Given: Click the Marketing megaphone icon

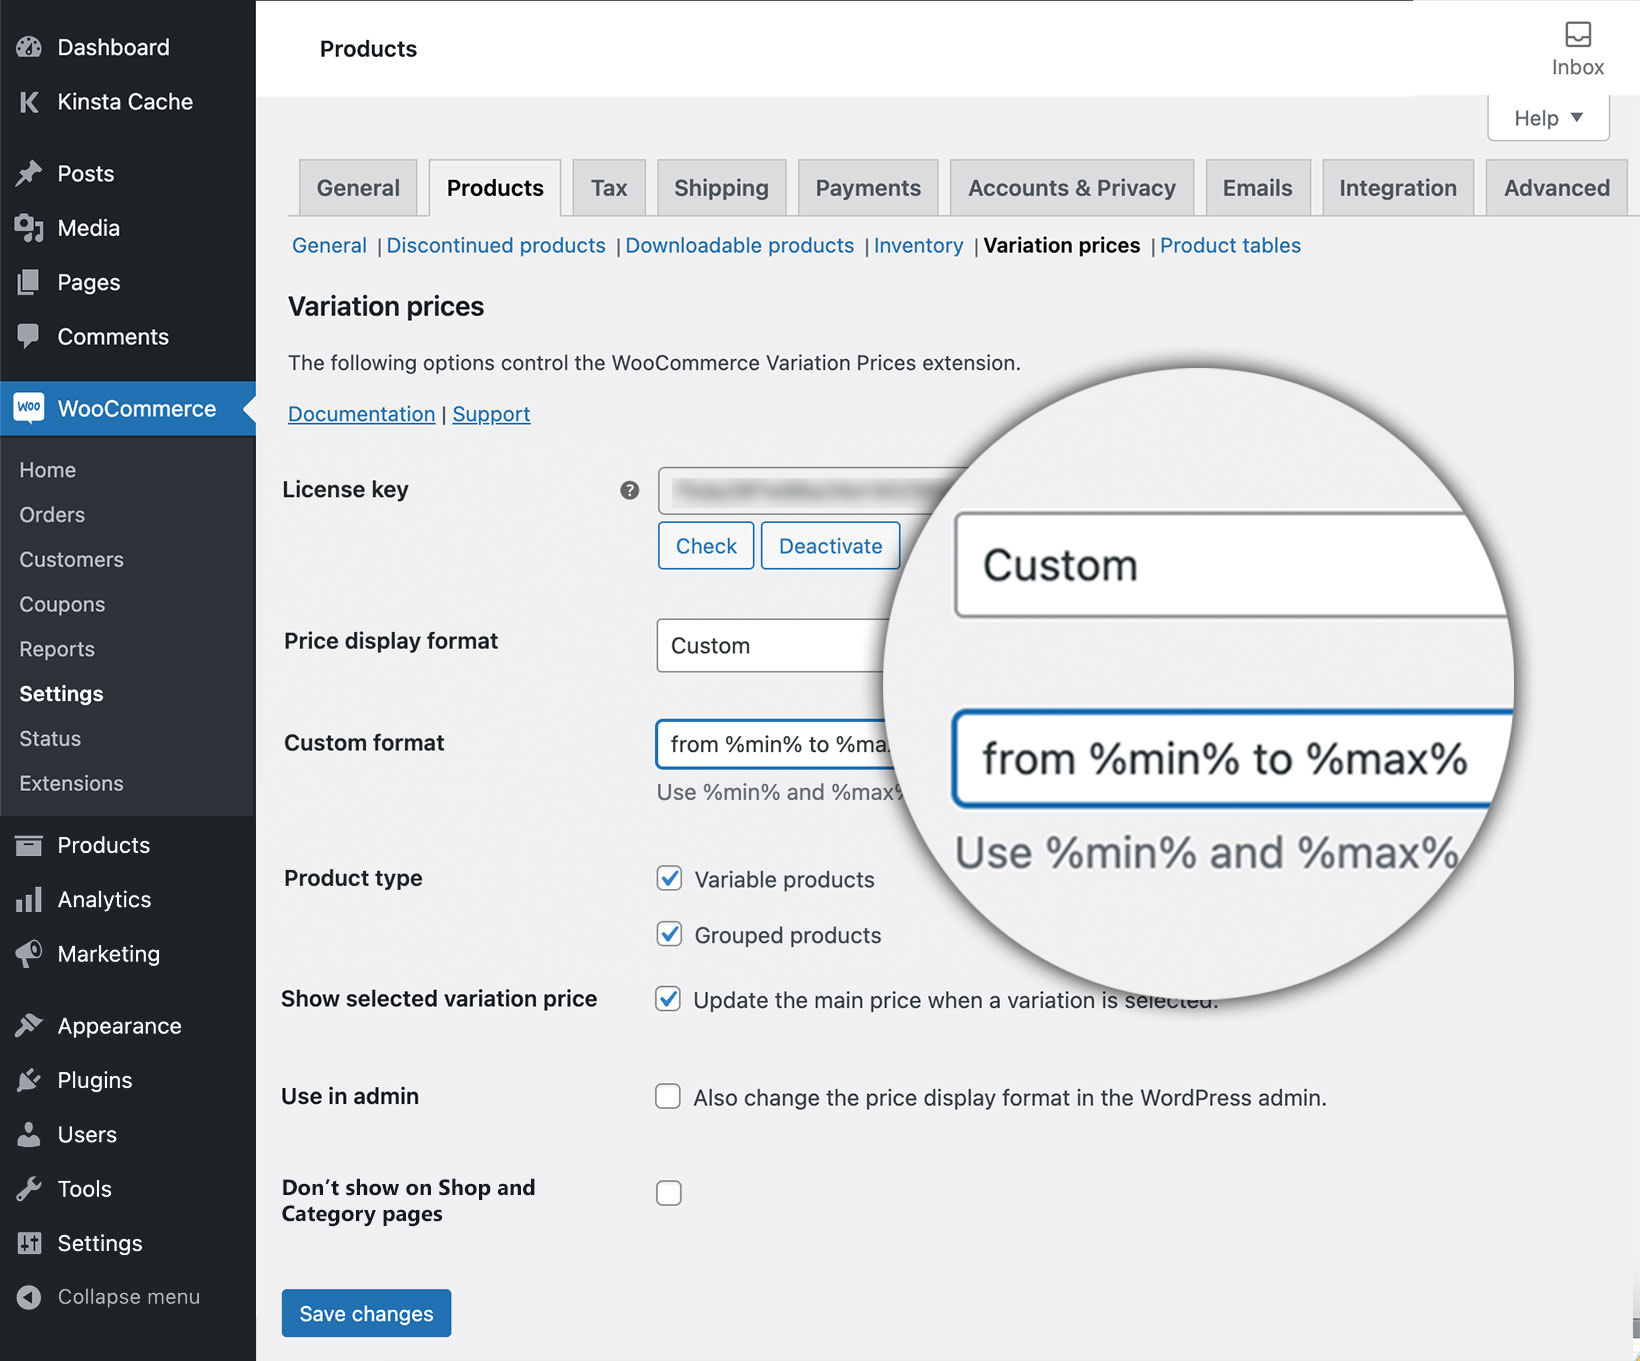Looking at the screenshot, I should (x=29, y=954).
